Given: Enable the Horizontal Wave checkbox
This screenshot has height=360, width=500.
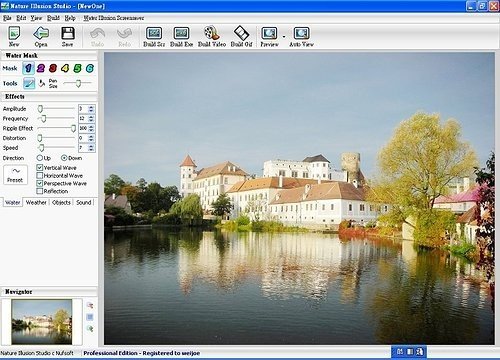Looking at the screenshot, I should click(x=40, y=175).
